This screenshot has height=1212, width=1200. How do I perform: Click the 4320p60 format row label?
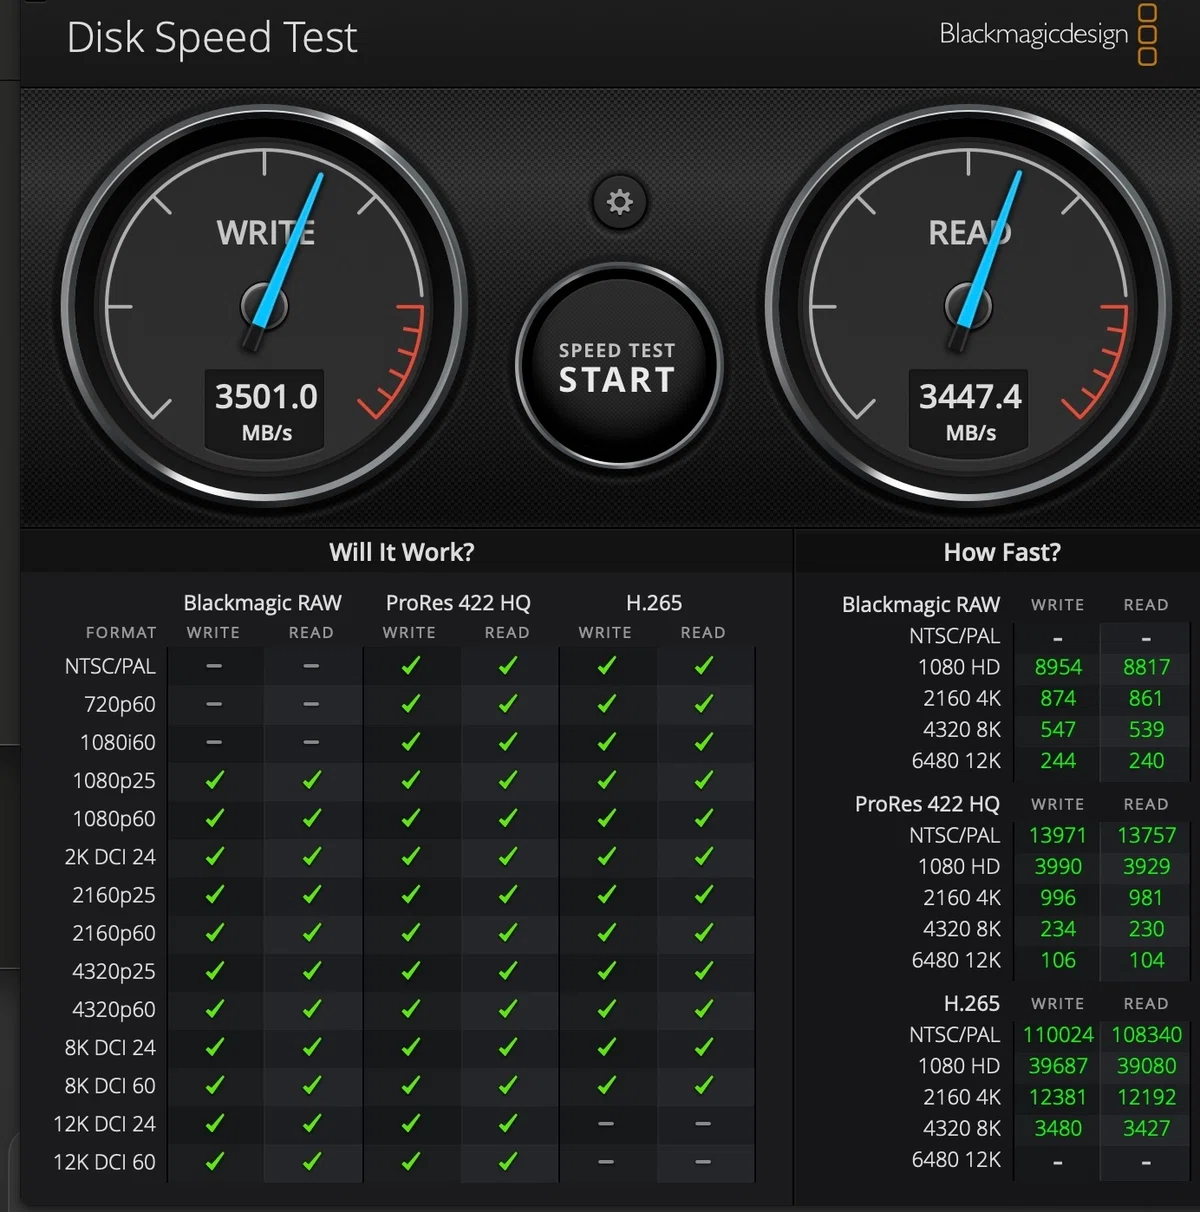[114, 1009]
